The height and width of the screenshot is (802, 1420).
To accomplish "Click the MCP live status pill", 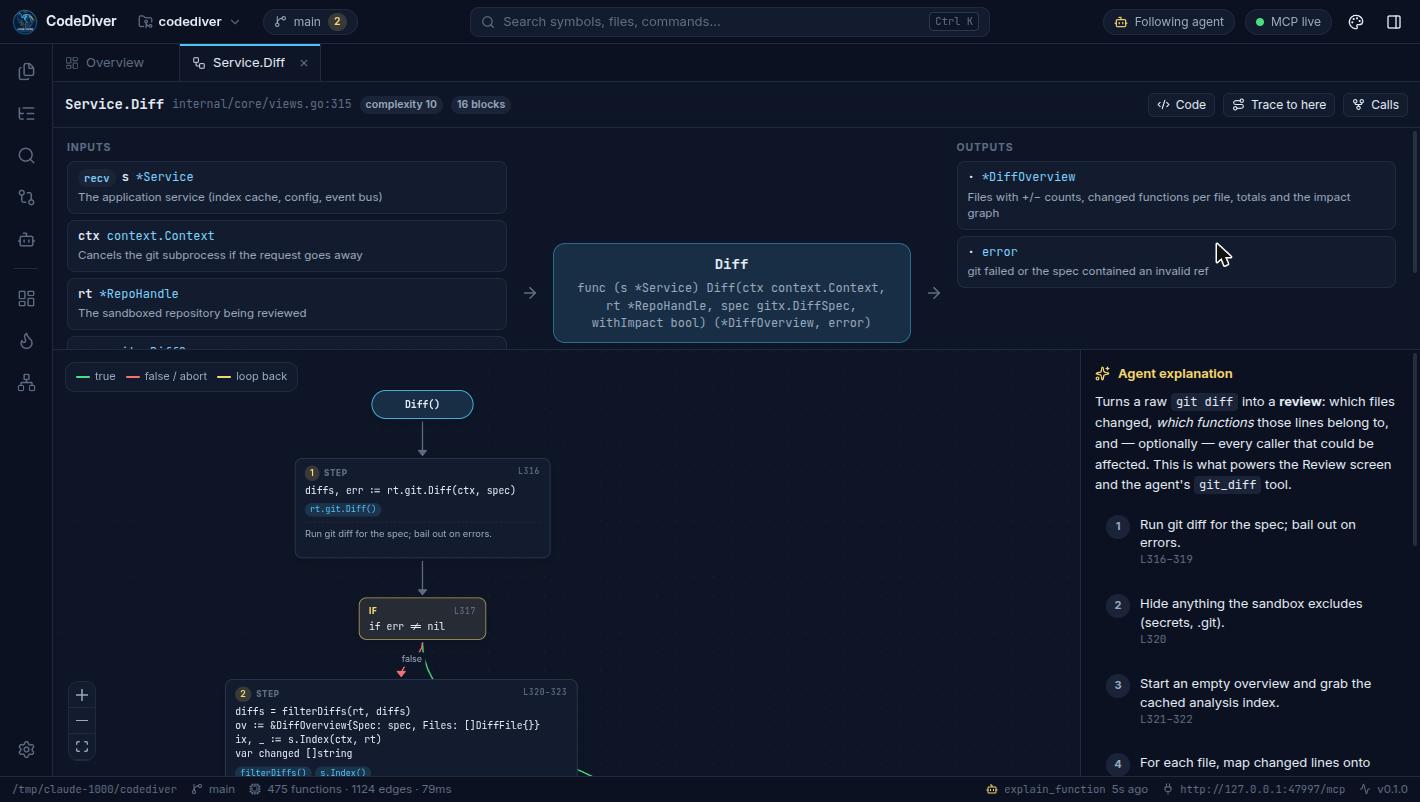I will click(x=1288, y=22).
